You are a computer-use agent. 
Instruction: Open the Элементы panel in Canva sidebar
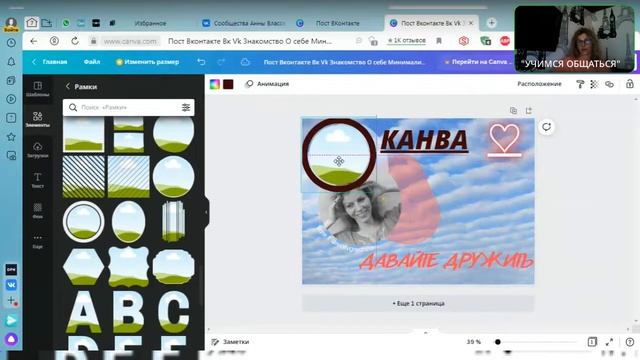pyautogui.click(x=38, y=119)
